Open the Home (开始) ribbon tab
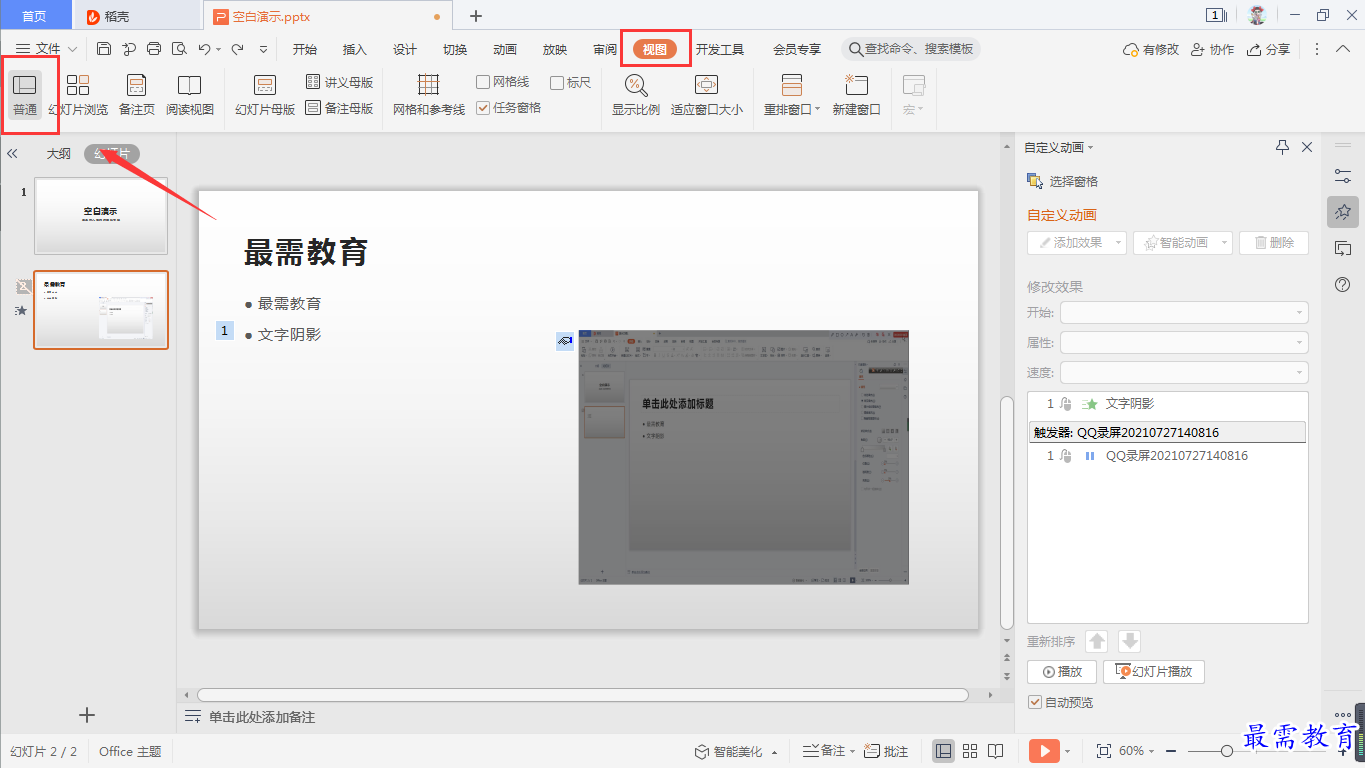The height and width of the screenshot is (768, 1365). (x=305, y=49)
